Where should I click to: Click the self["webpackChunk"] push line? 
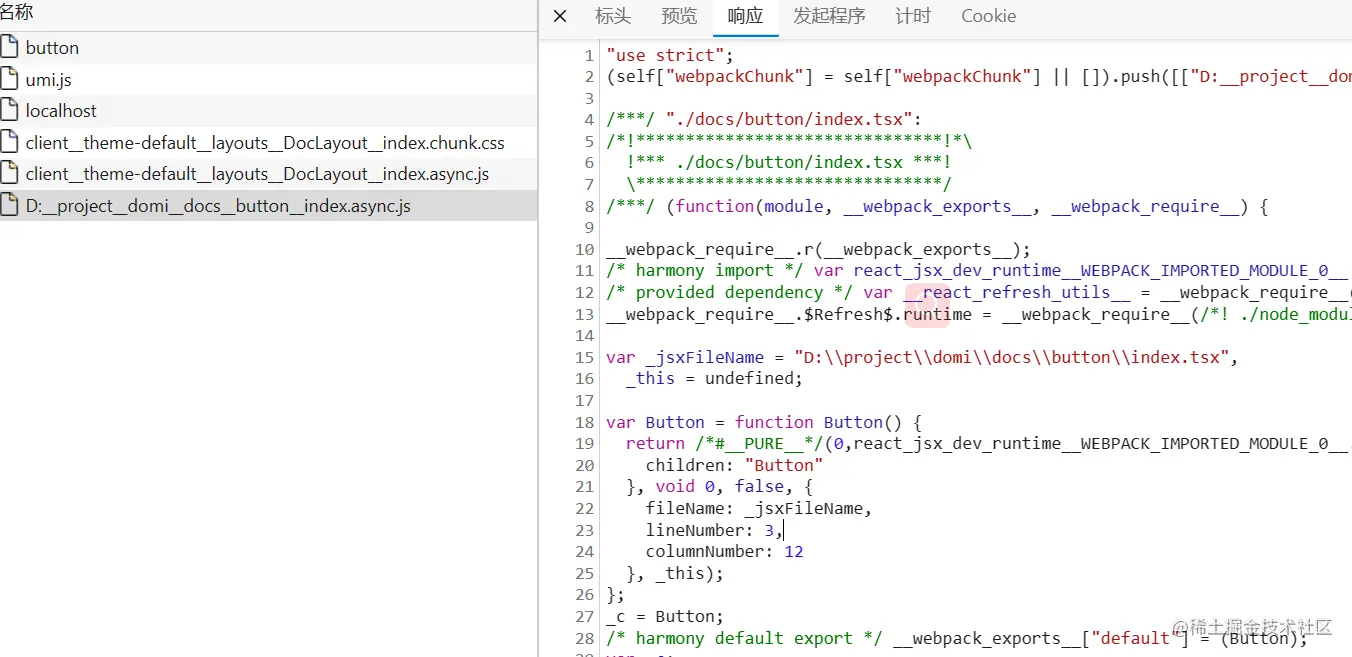click(979, 77)
